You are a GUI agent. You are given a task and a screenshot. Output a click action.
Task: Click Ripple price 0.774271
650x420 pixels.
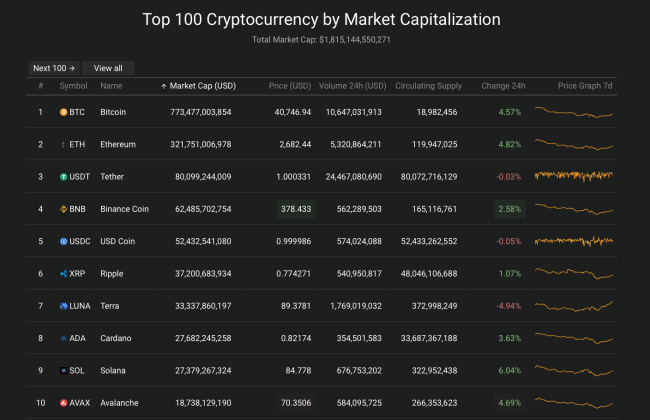point(293,274)
